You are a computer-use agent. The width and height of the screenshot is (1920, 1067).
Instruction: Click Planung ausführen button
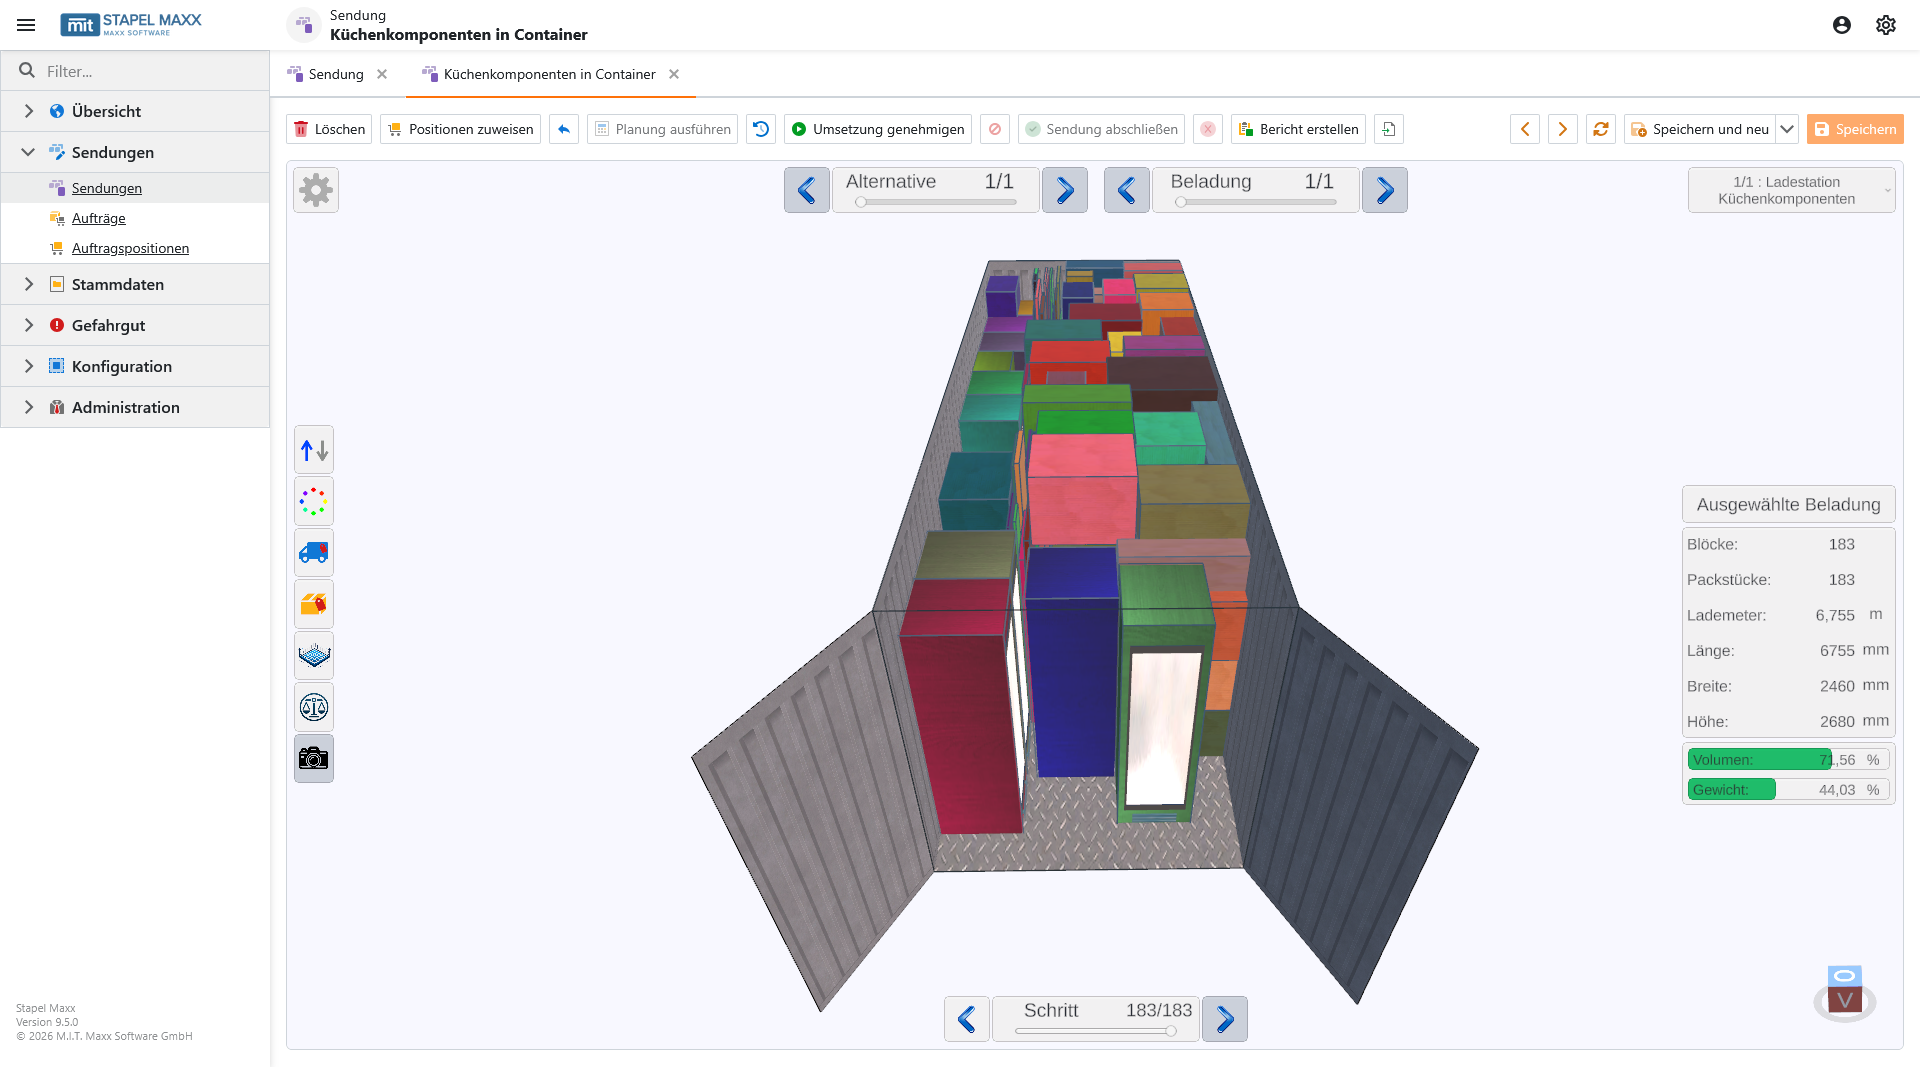tap(662, 129)
